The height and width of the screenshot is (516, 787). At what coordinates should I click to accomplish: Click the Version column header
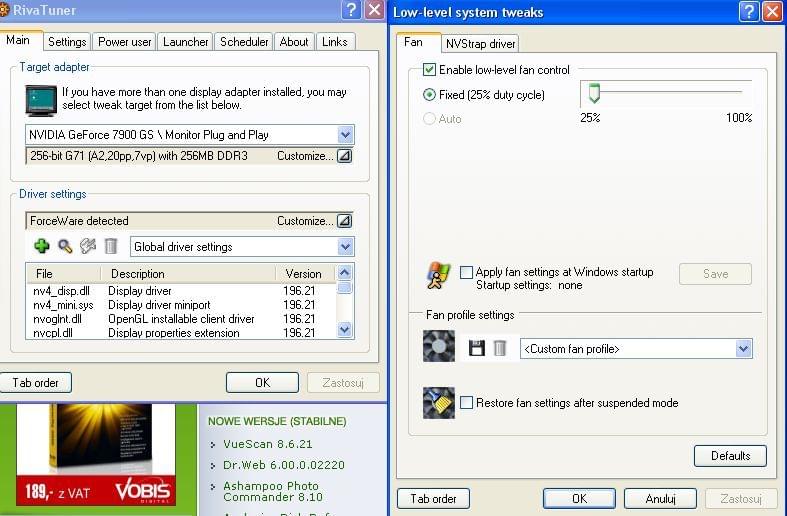(305, 274)
